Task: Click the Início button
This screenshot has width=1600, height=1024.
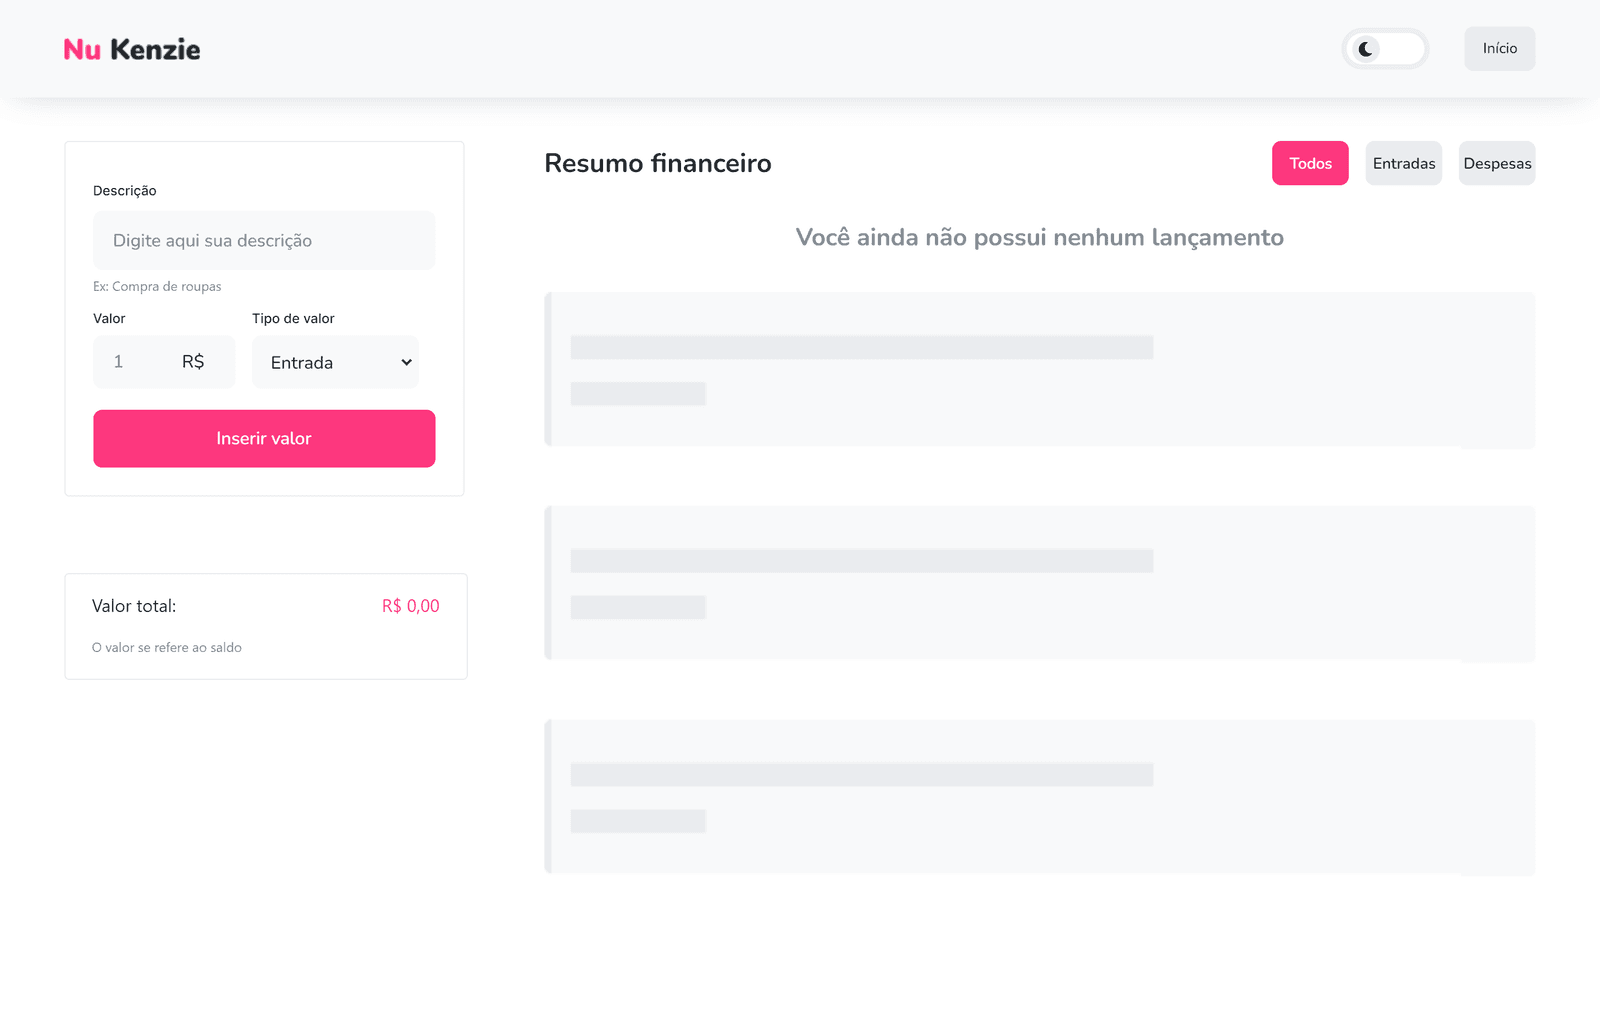Action: tap(1500, 49)
